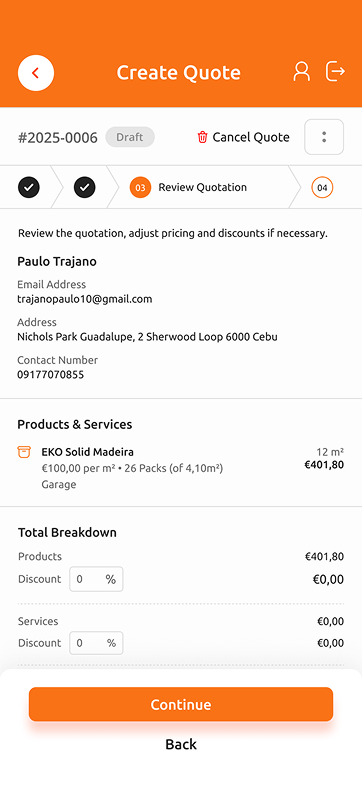This screenshot has width=362, height=788.
Task: Select the EKO Solid Madeira product row
Action: pyautogui.click(x=181, y=467)
